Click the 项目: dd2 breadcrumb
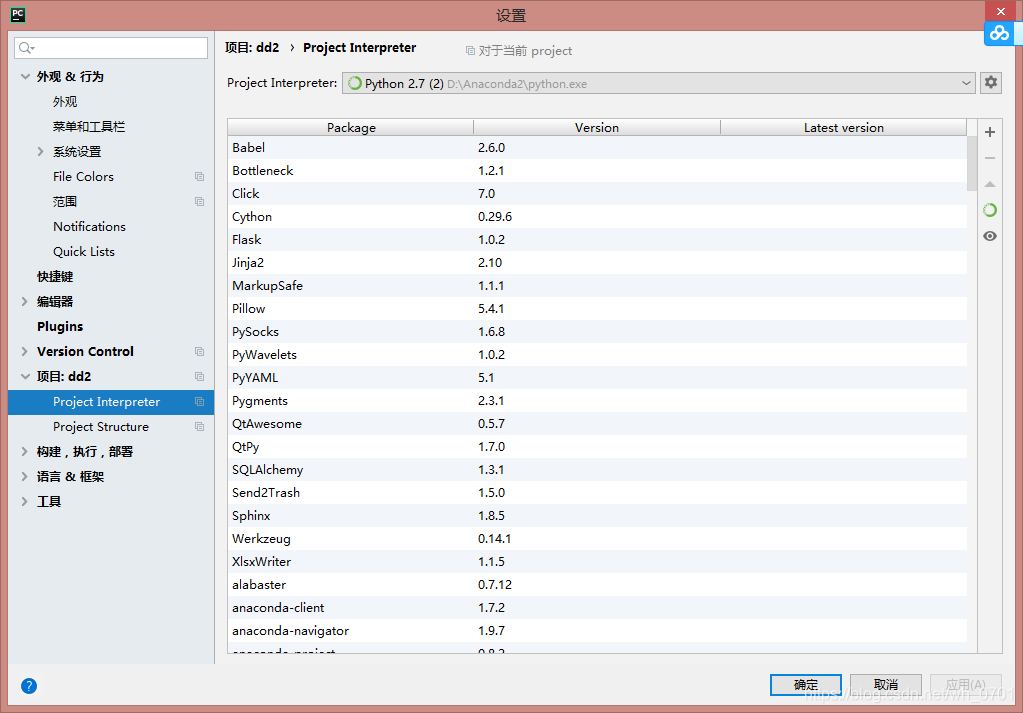This screenshot has width=1023, height=713. pyautogui.click(x=252, y=48)
